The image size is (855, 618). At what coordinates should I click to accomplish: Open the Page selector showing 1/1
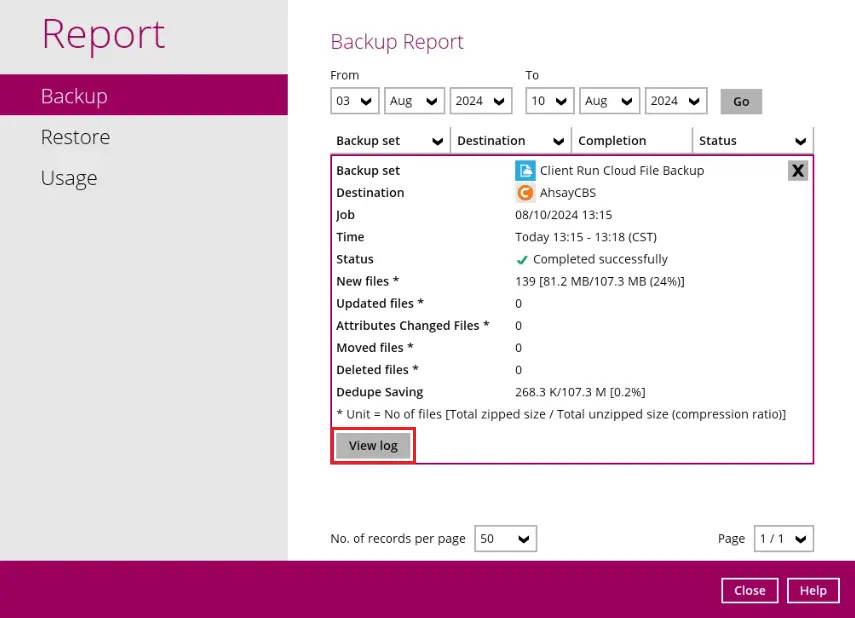click(x=783, y=538)
